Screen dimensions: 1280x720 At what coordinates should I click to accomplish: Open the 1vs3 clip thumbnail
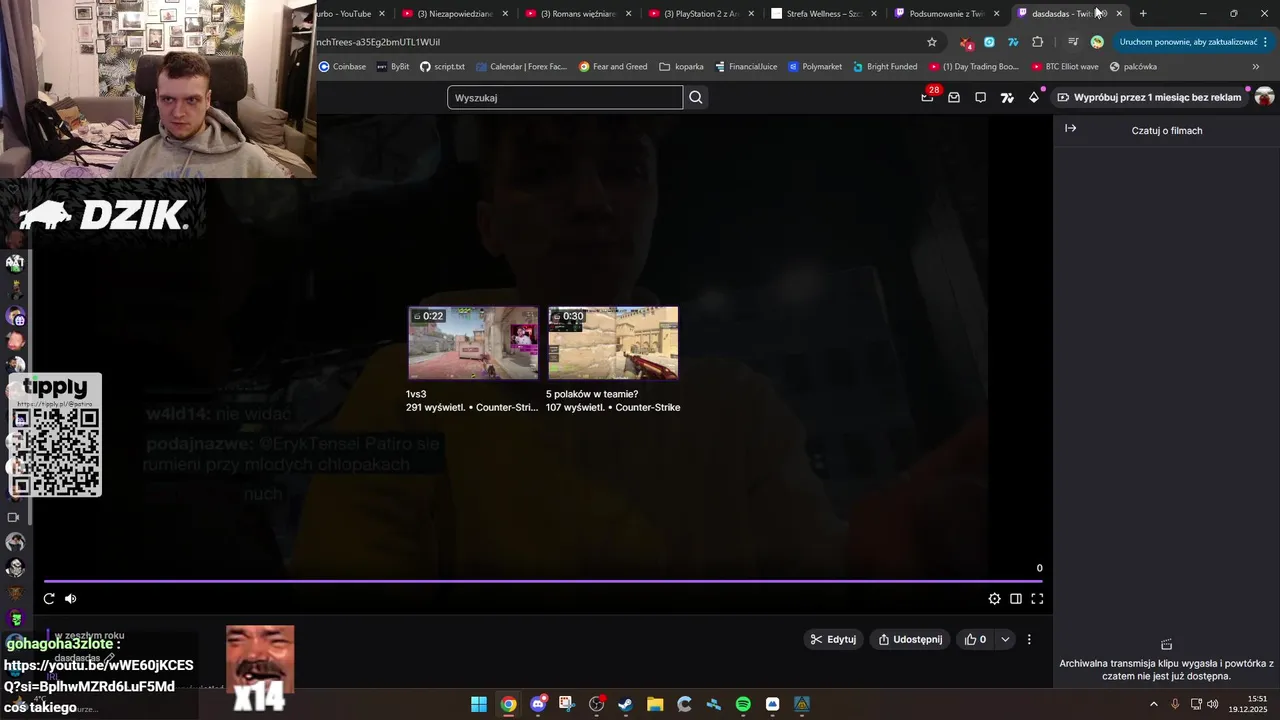(x=473, y=343)
